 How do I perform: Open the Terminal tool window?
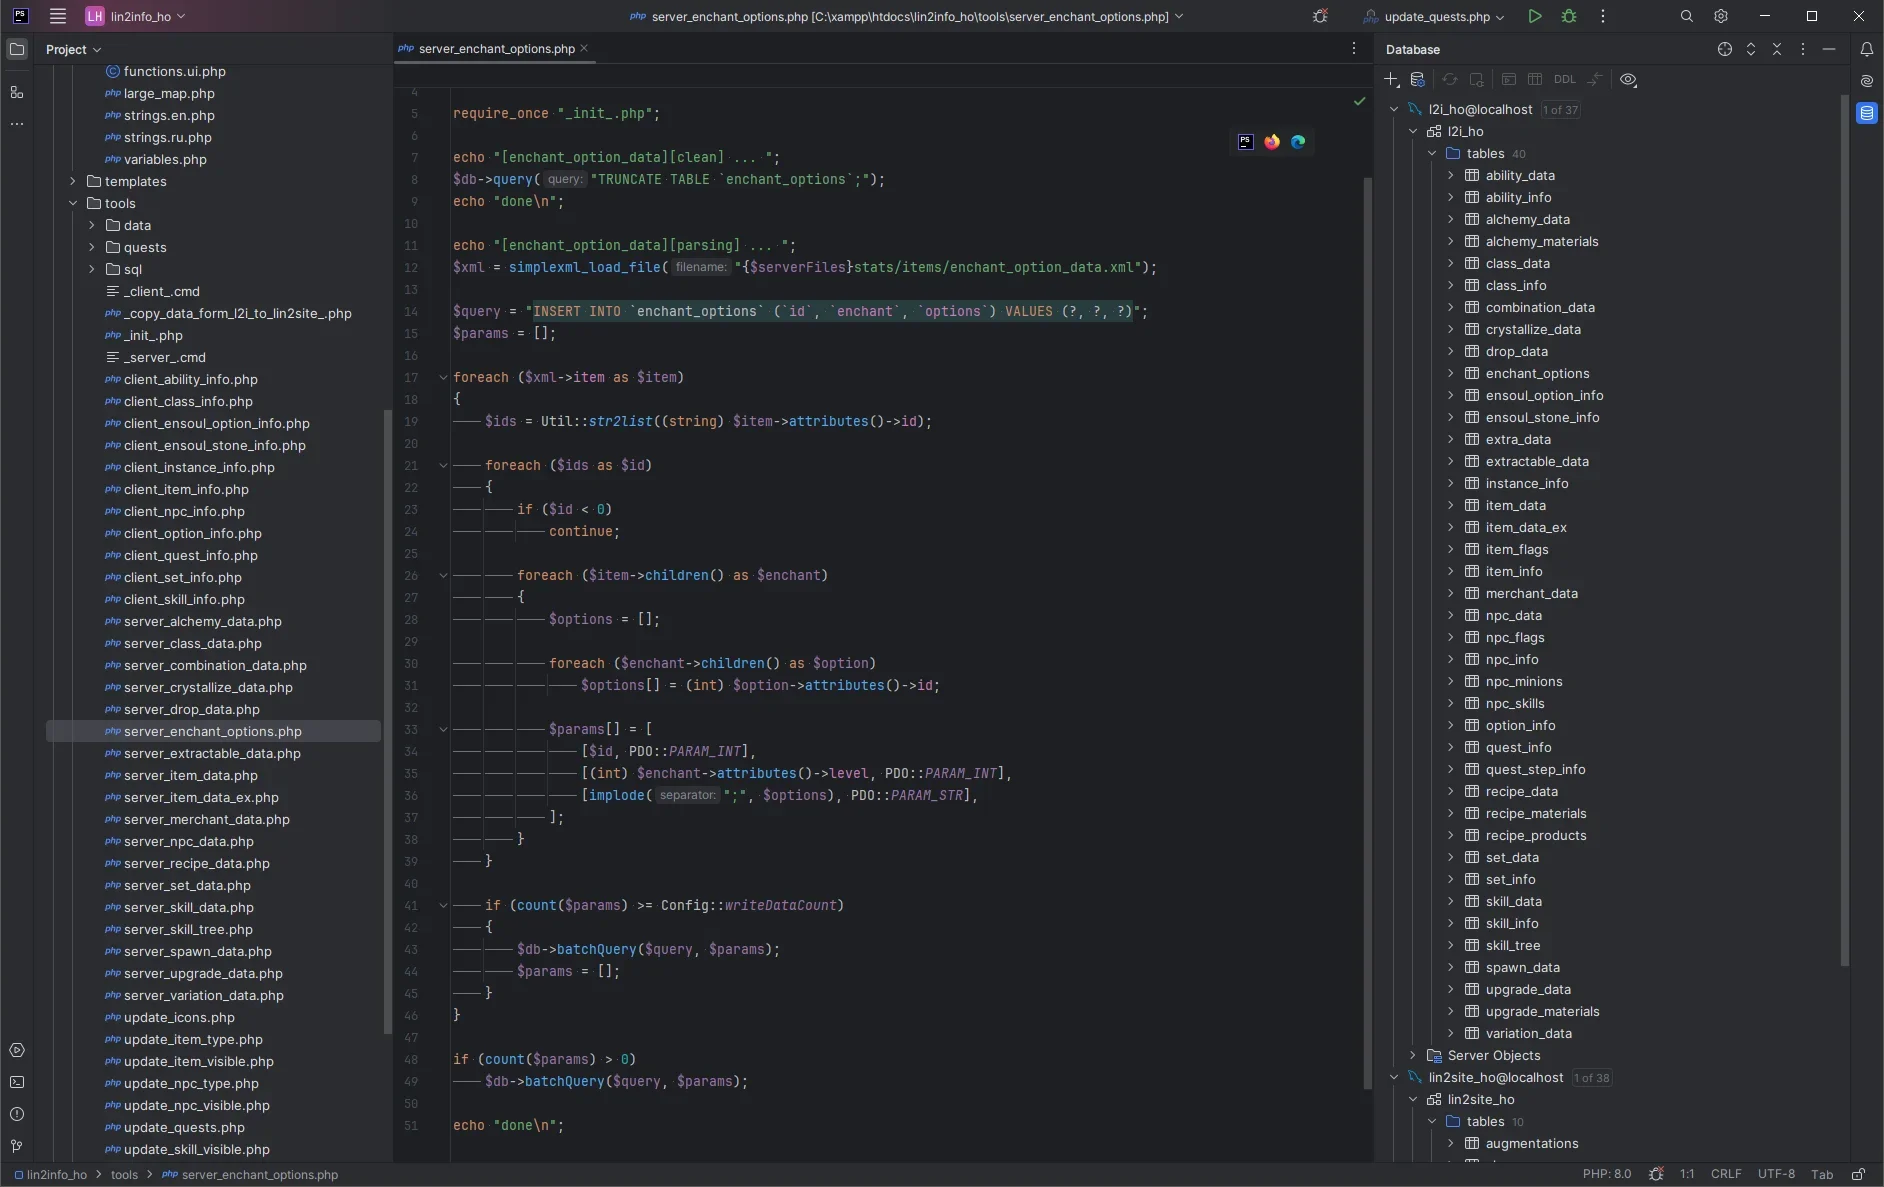17,1082
